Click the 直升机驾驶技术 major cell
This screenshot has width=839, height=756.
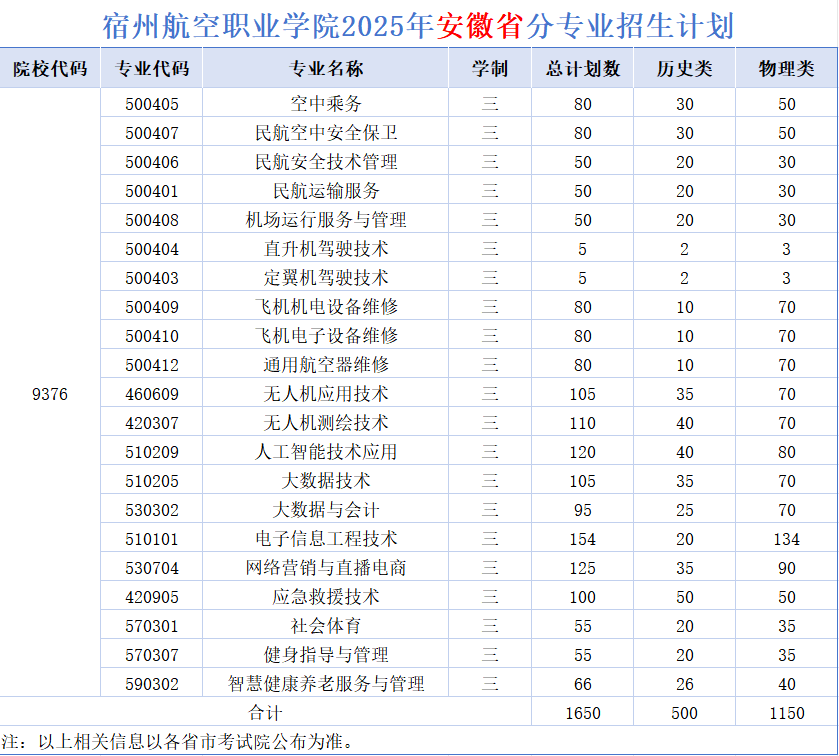coord(326,249)
